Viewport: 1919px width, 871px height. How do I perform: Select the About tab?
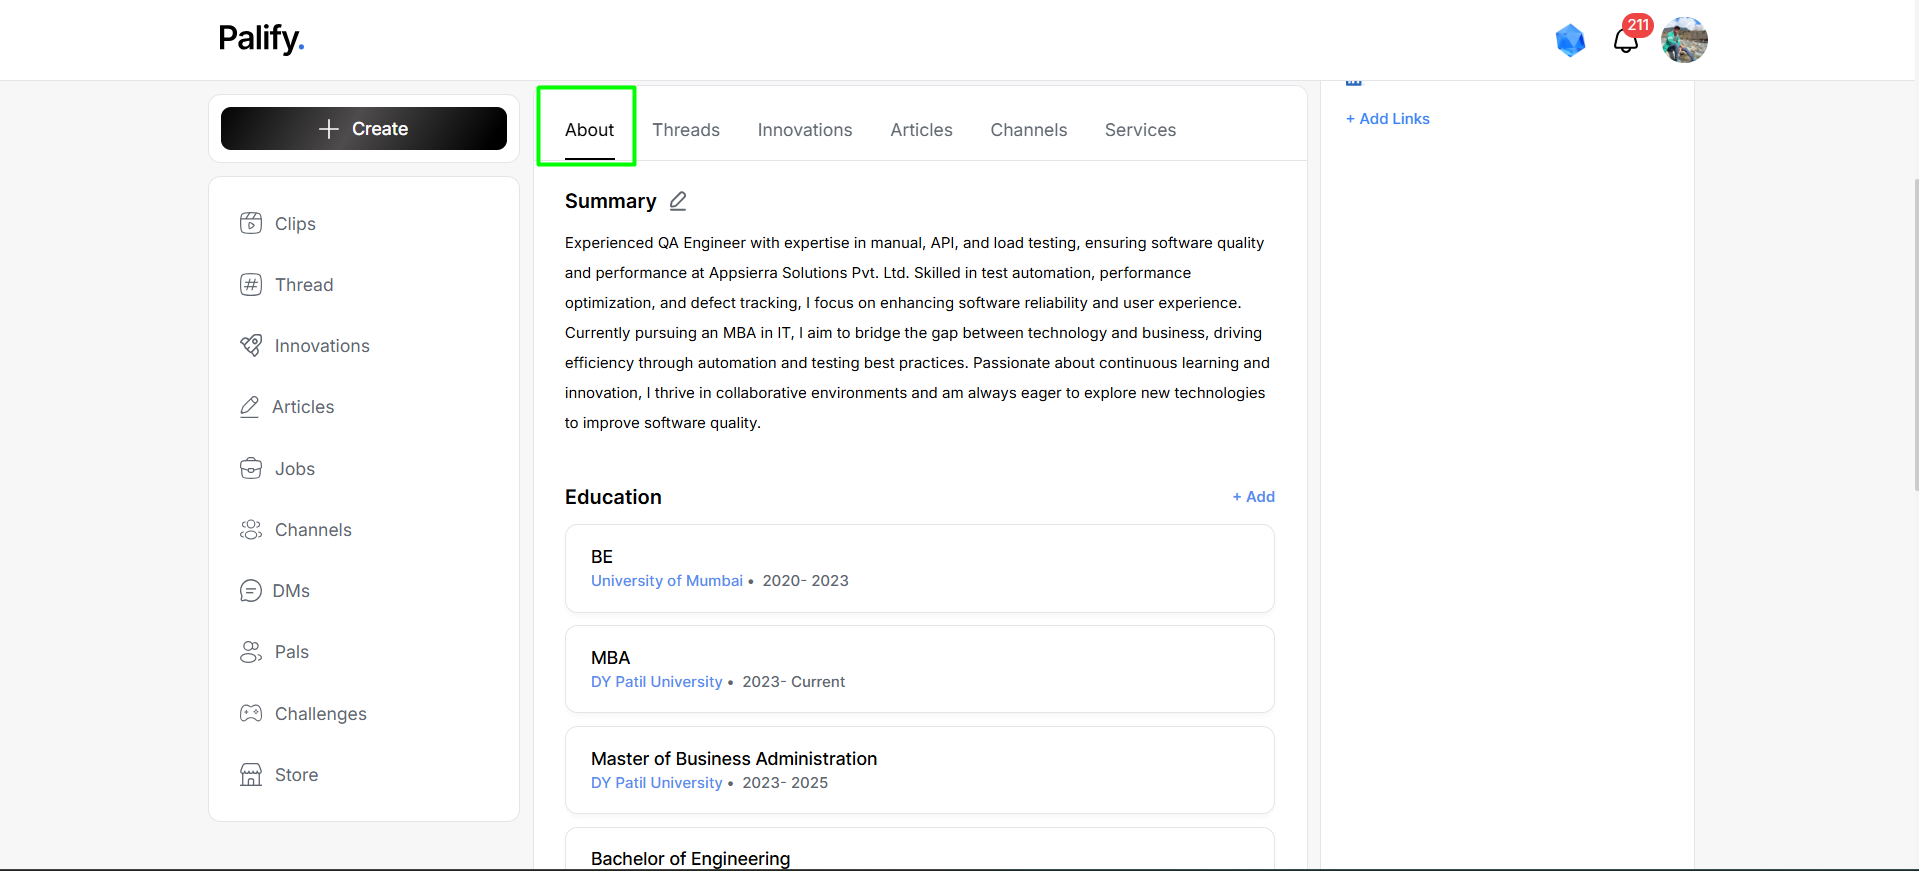coord(589,130)
